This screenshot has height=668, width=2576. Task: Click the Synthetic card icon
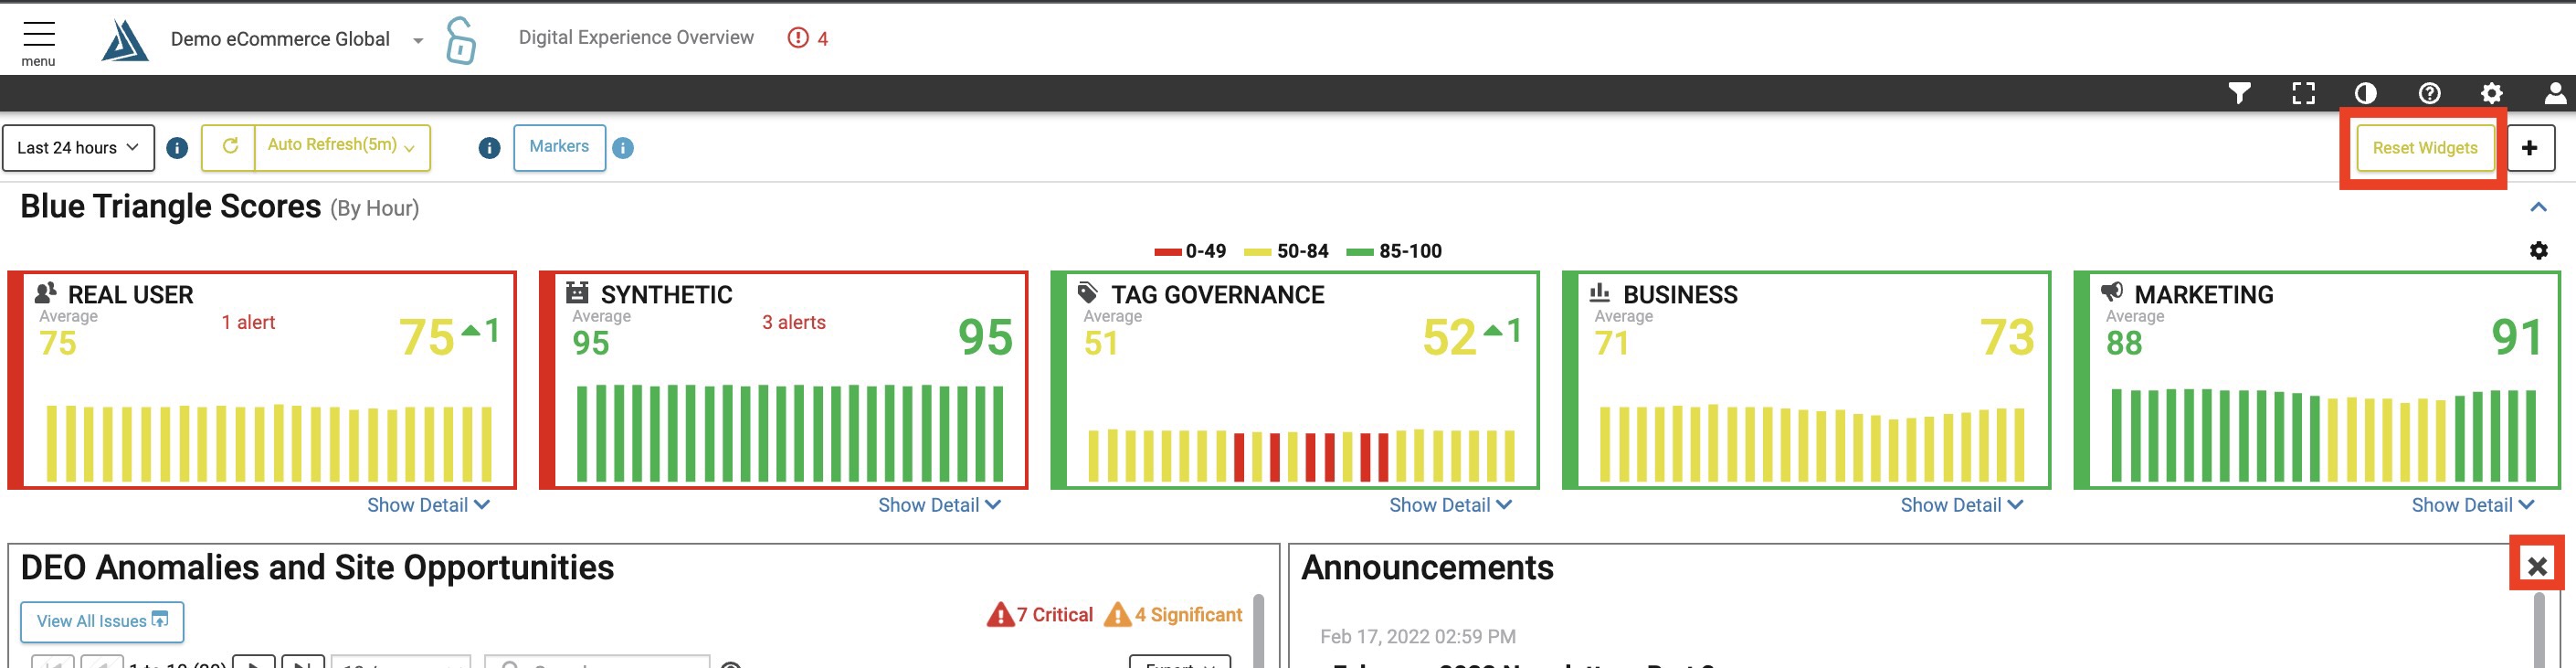click(x=577, y=293)
